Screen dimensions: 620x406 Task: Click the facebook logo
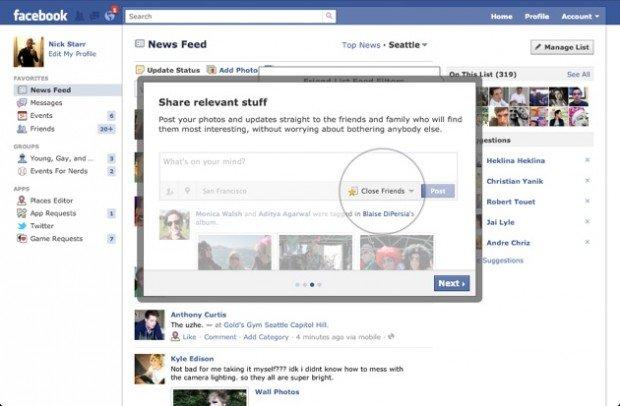tap(40, 16)
